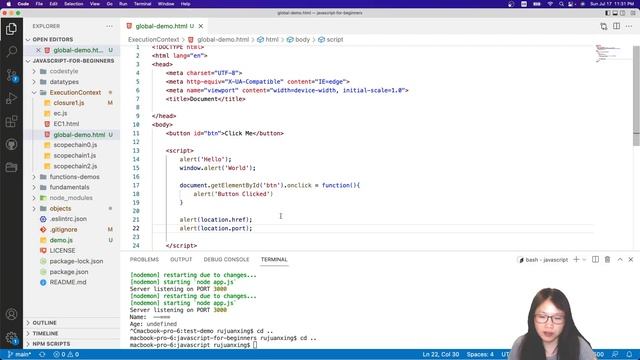Click the main branch status item

19,354
